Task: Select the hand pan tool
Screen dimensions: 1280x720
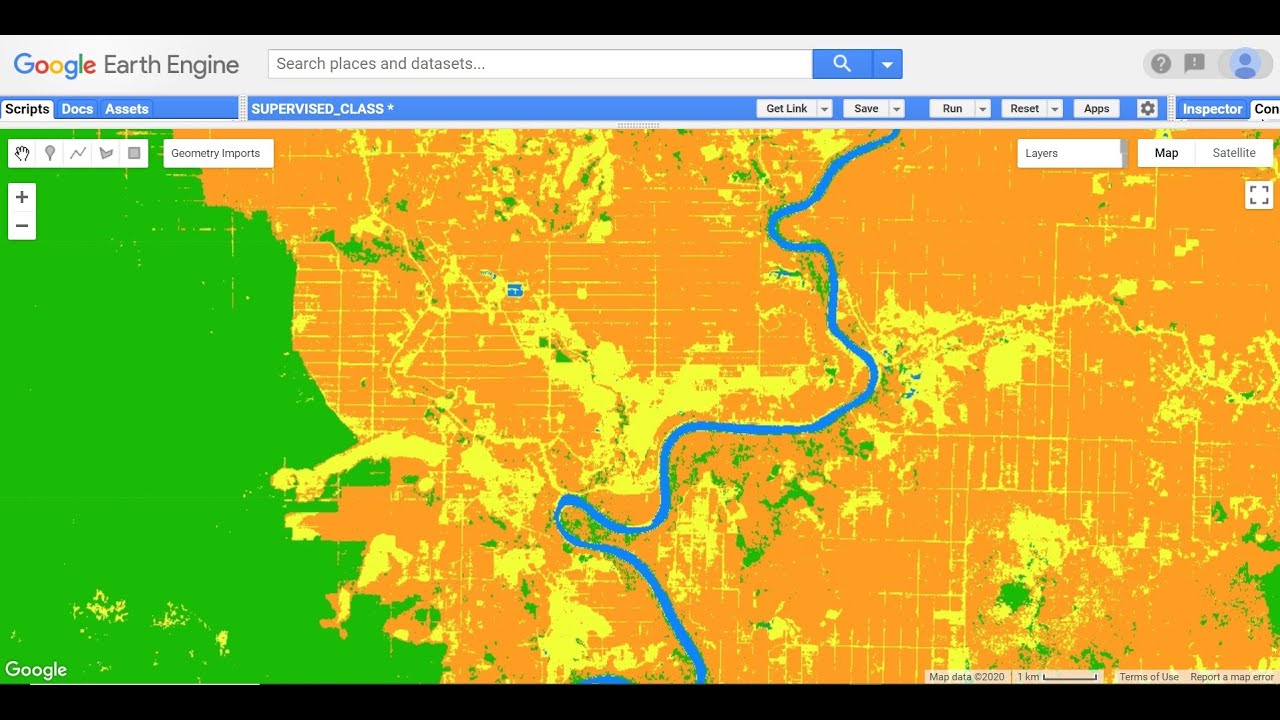Action: (x=22, y=153)
